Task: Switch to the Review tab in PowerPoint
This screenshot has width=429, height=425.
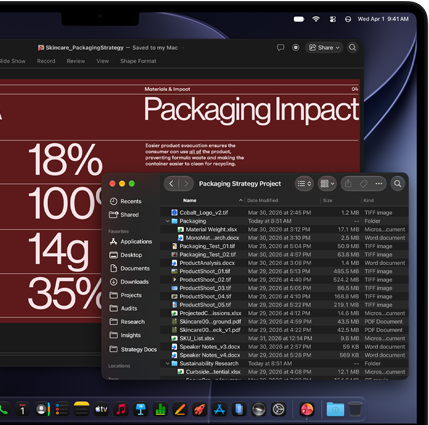Action: coord(76,61)
